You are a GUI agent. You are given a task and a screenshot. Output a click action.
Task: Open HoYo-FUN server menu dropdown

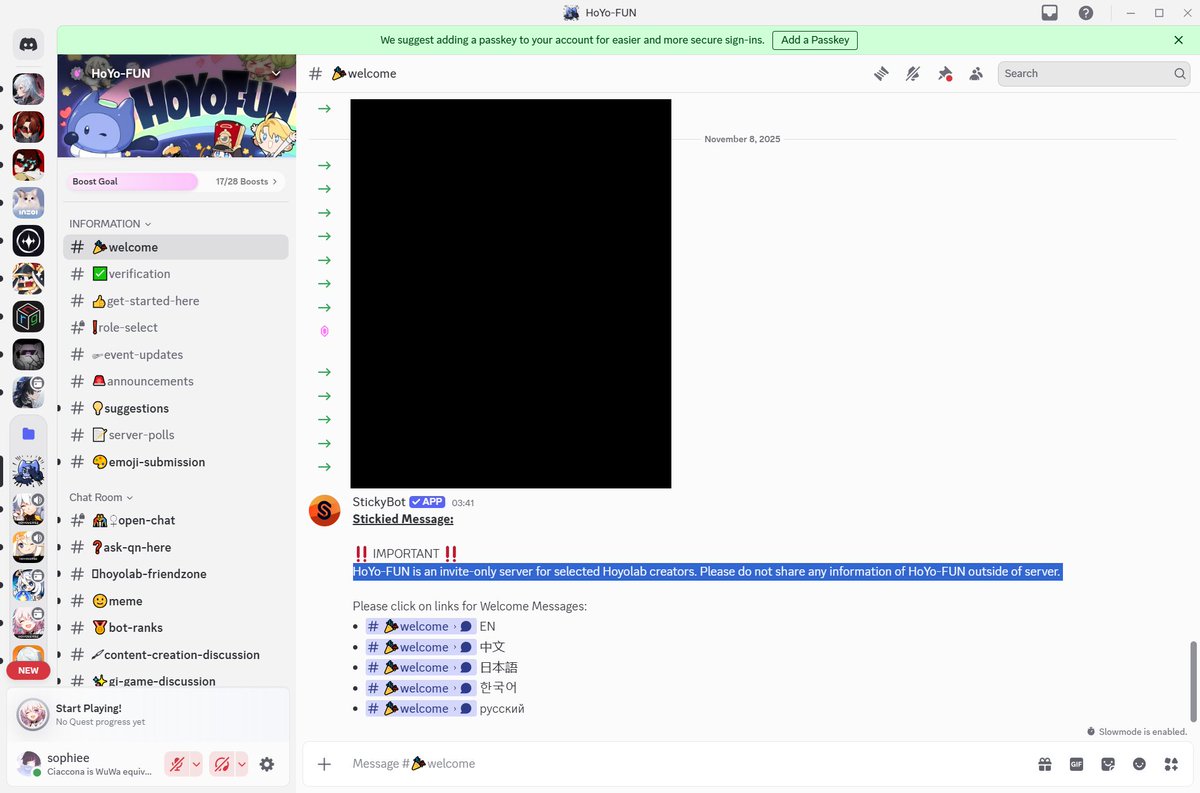click(277, 73)
